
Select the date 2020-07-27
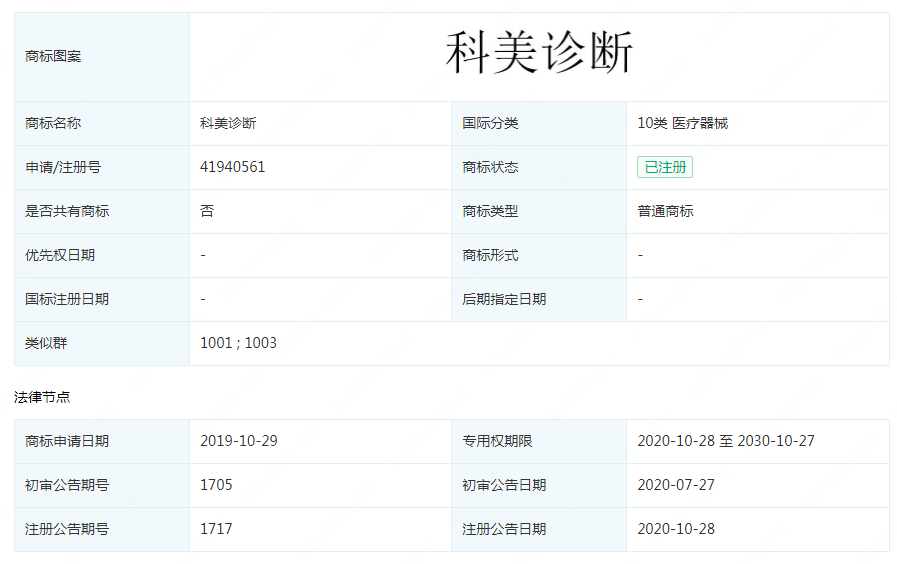tap(676, 485)
